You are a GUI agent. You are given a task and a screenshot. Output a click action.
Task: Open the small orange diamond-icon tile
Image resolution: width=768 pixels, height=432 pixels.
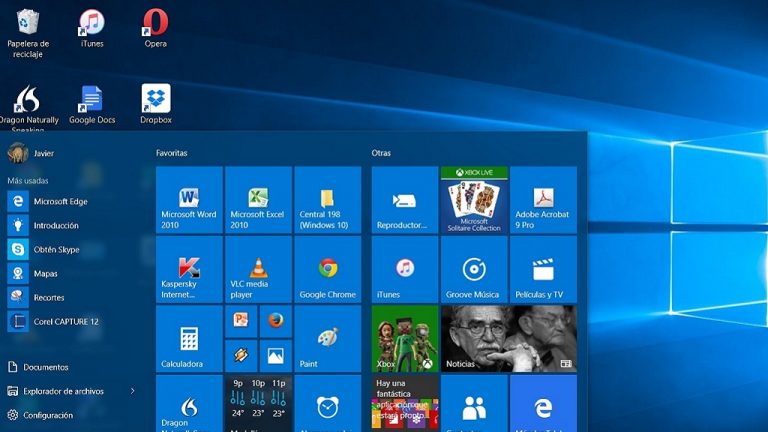(241, 356)
